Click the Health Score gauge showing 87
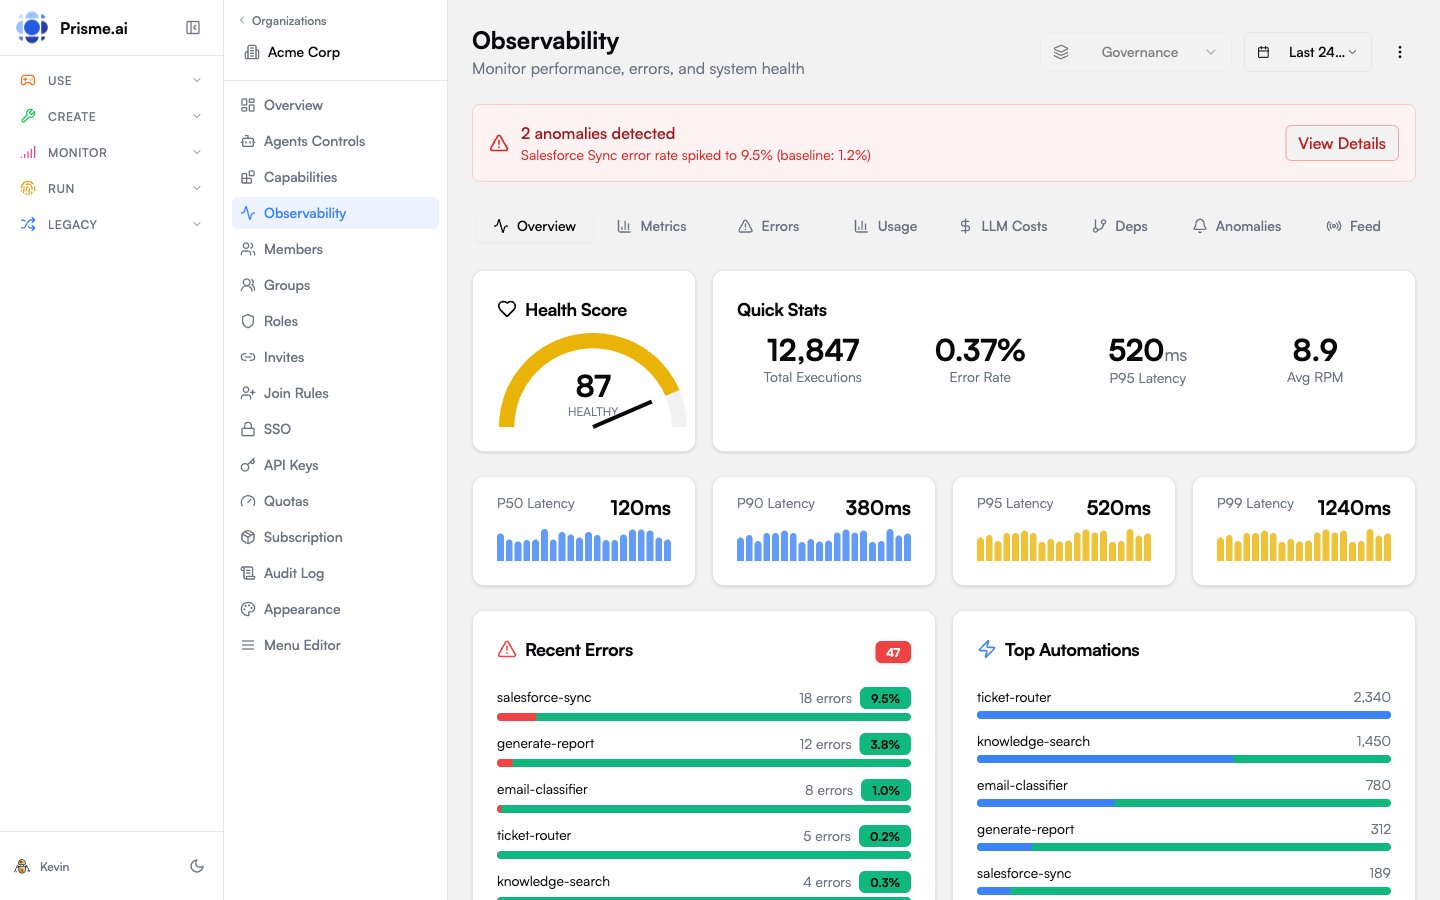The image size is (1440, 900). (x=593, y=381)
